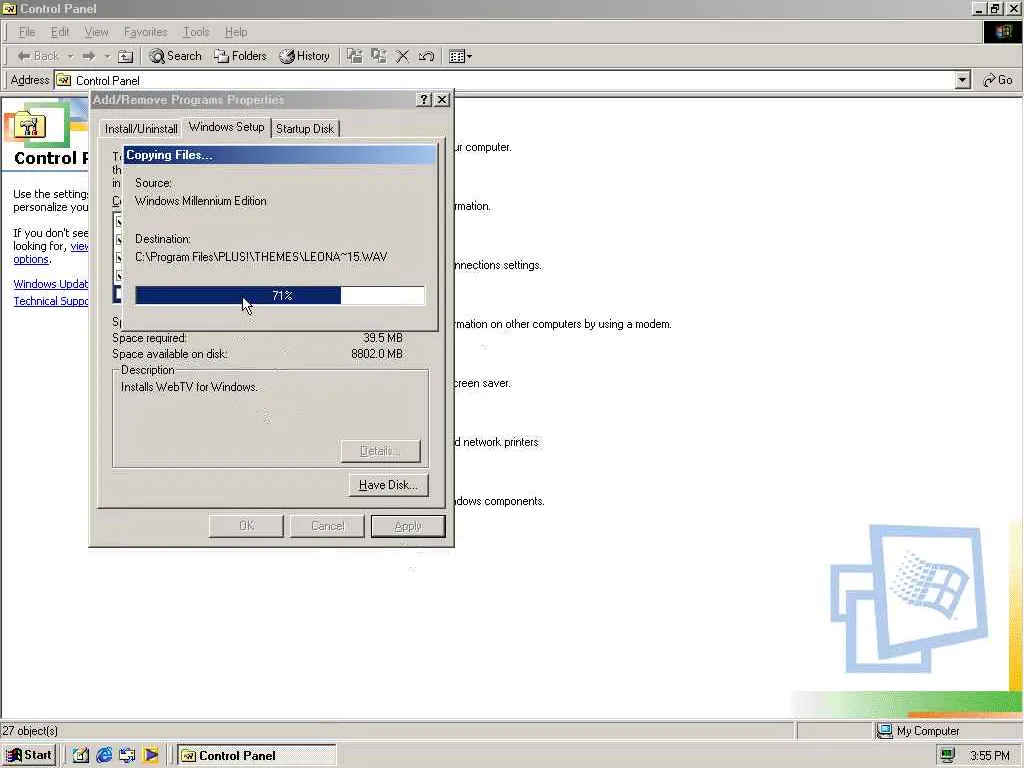Click the Forward arrow toolbar button
The width and height of the screenshot is (1024, 768).
pos(89,56)
